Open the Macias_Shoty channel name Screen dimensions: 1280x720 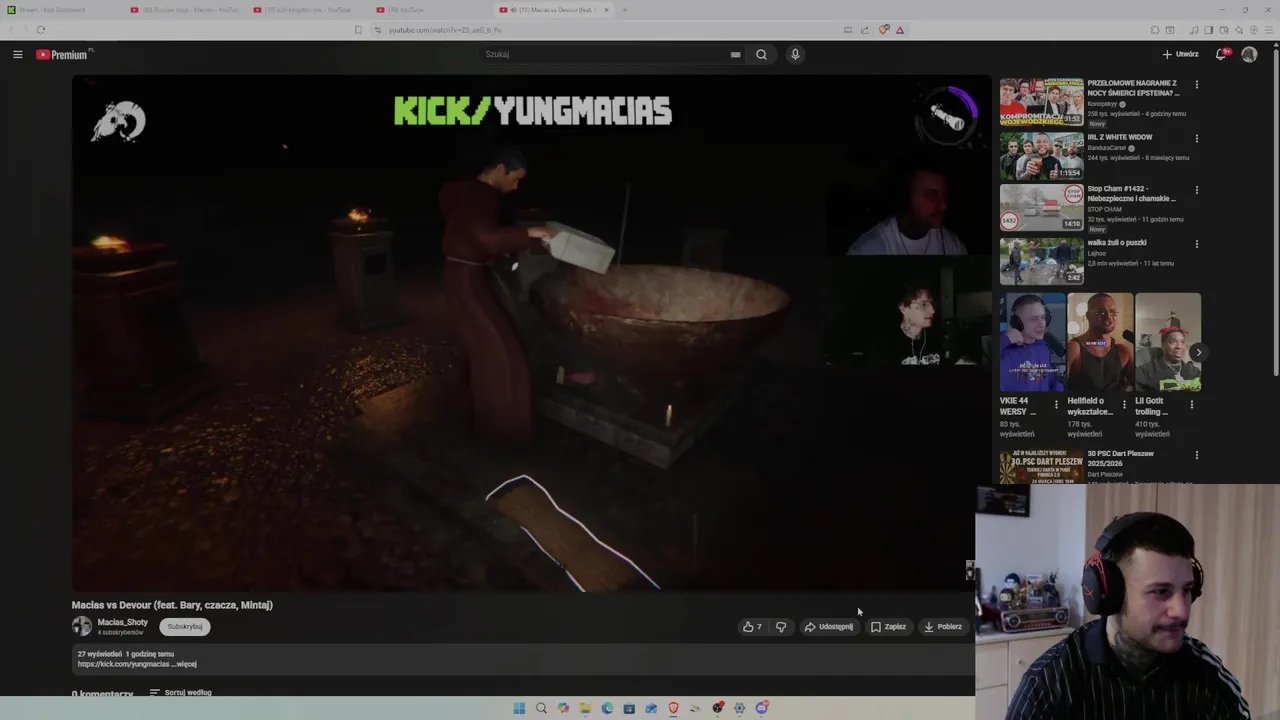click(122, 622)
